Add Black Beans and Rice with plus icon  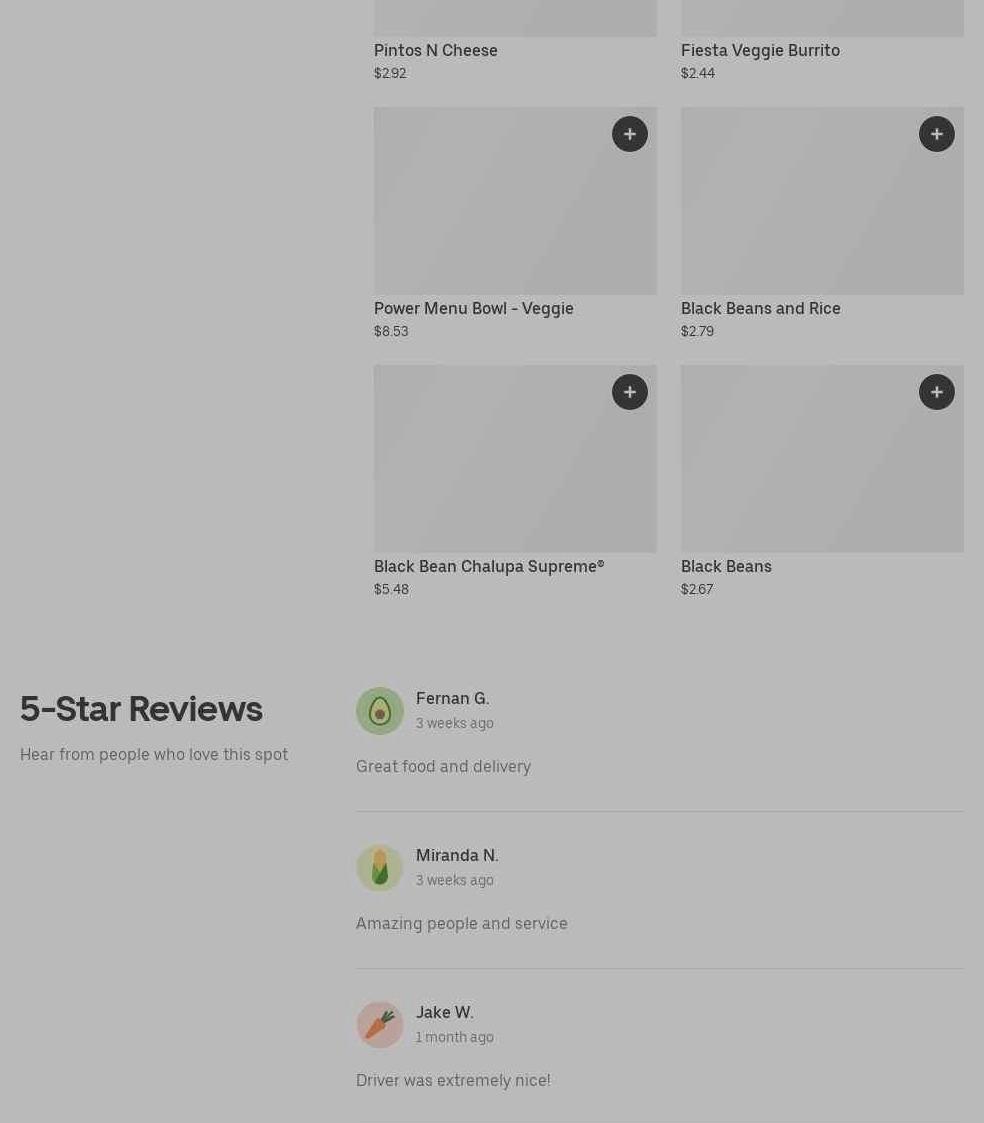coord(937,134)
